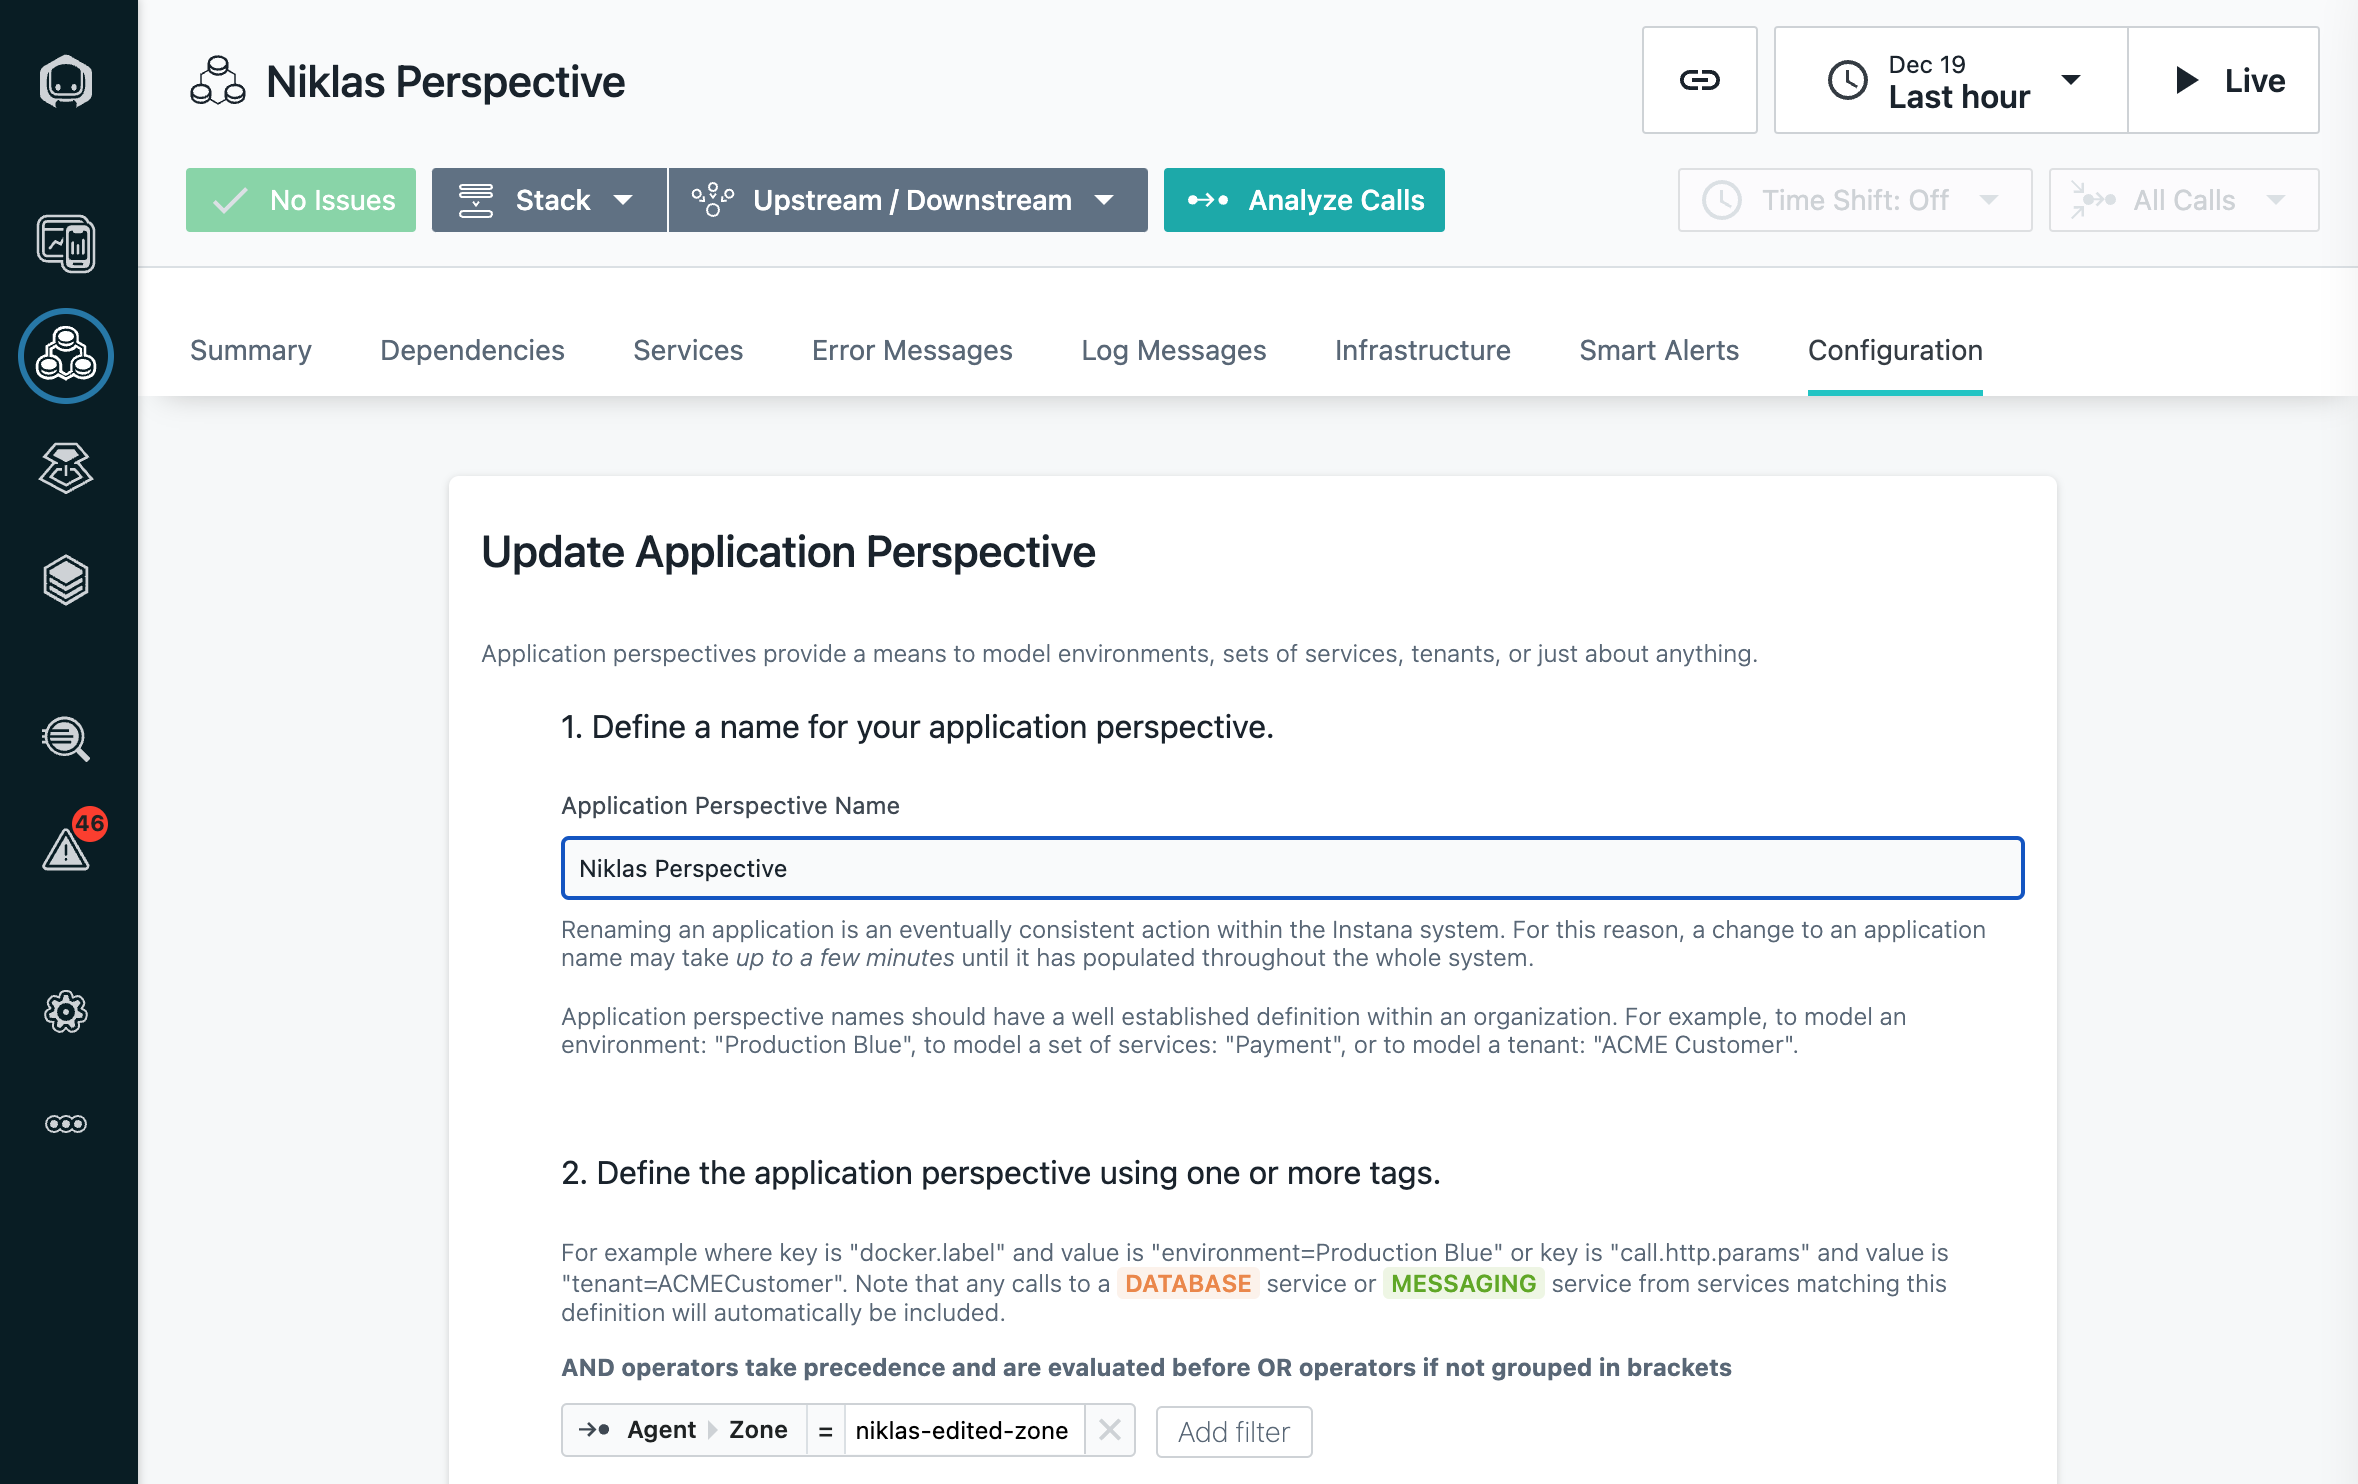Switch to the Smart Alerts tab
The height and width of the screenshot is (1484, 2358).
tap(1659, 350)
